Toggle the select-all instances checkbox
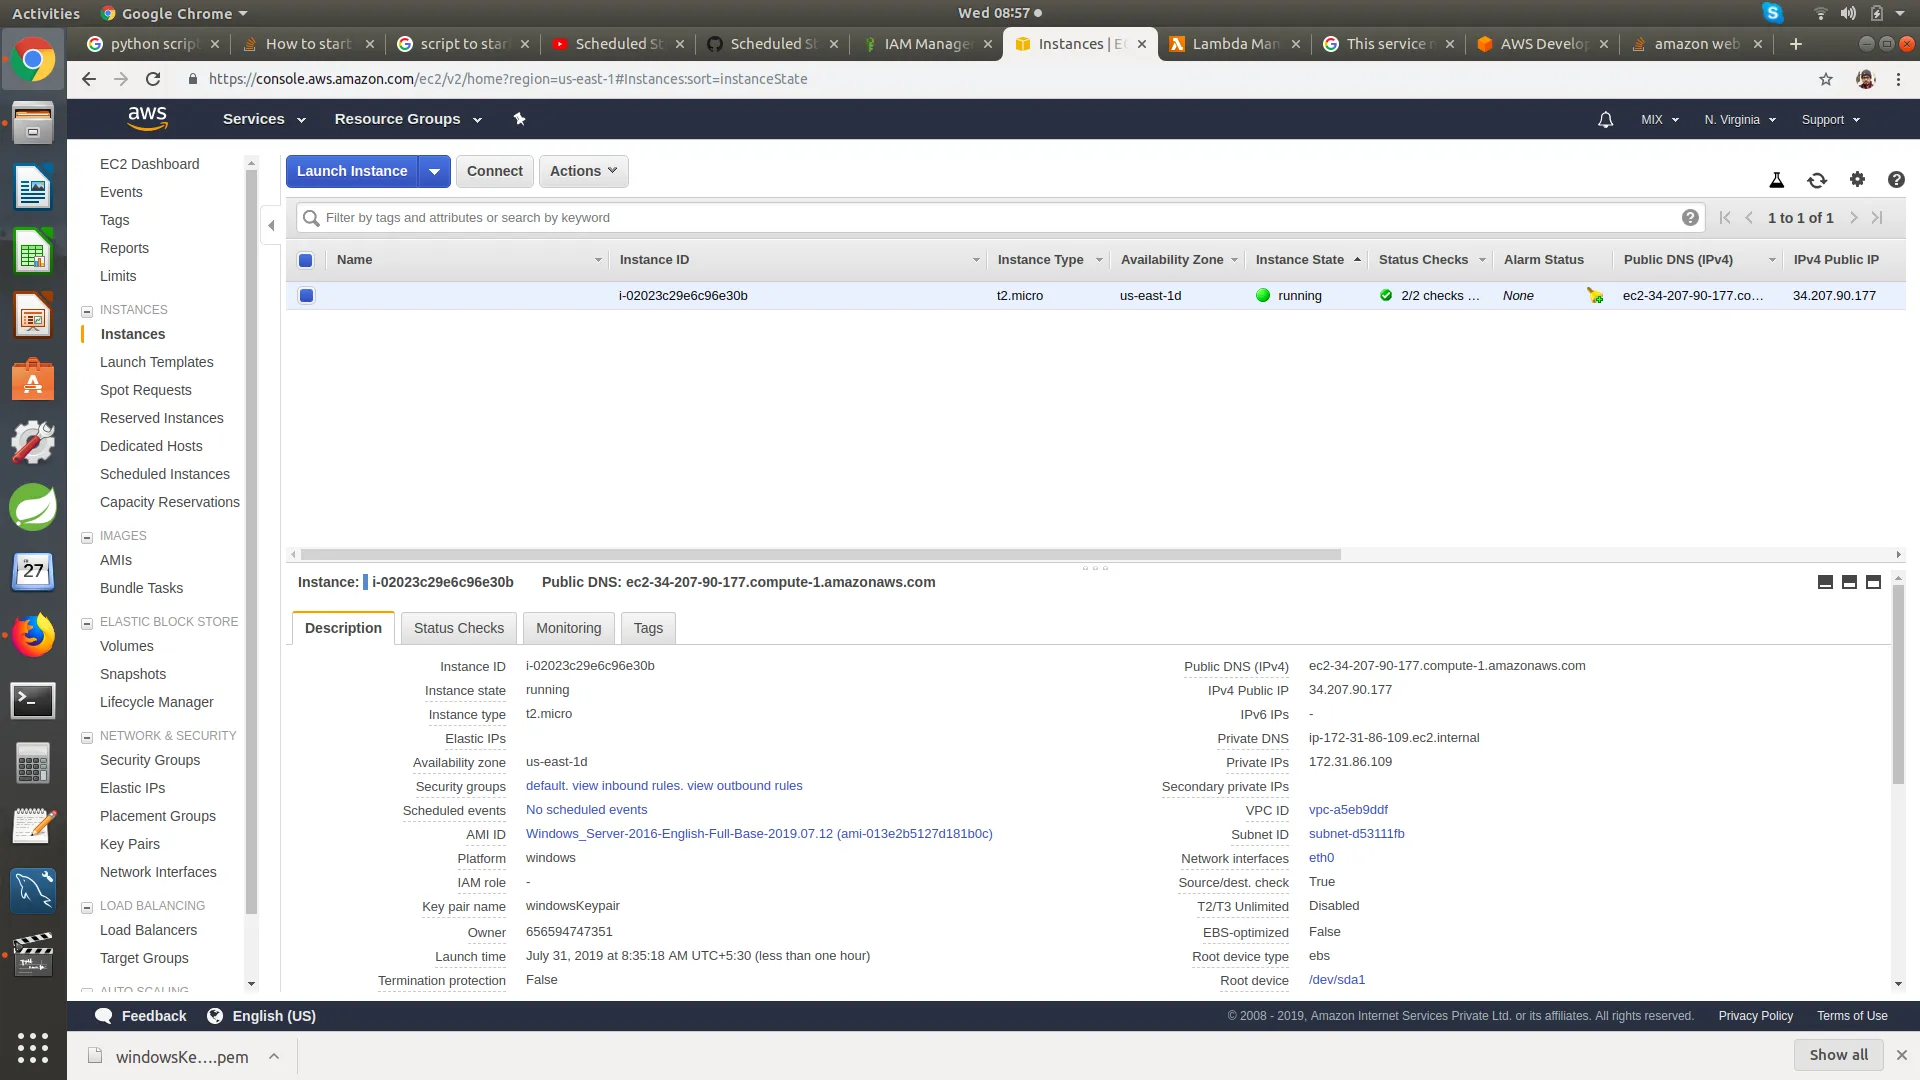Viewport: 1920px width, 1080px height. click(306, 260)
